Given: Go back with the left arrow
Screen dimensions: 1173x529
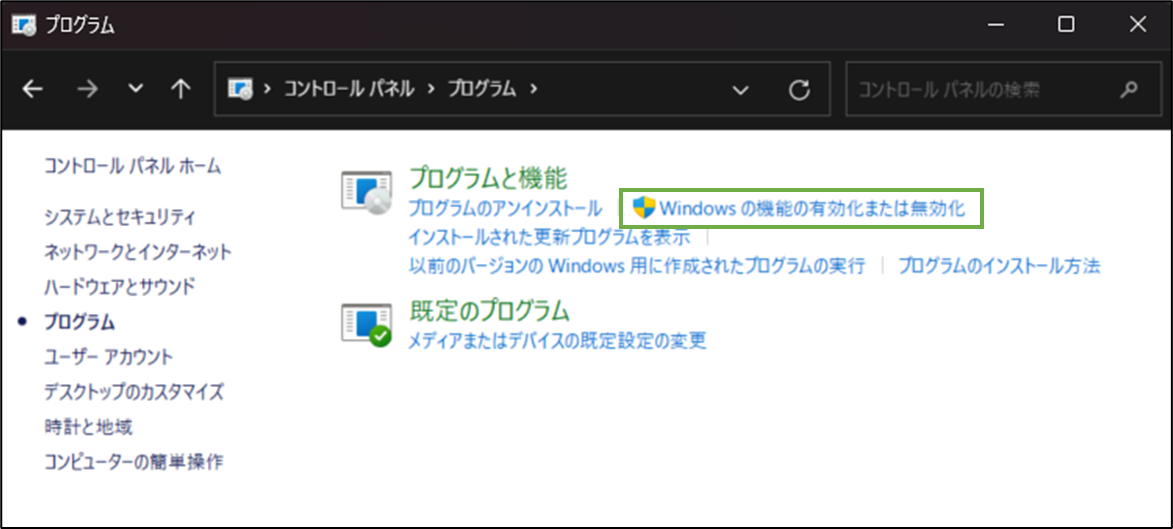Looking at the screenshot, I should (x=32, y=90).
